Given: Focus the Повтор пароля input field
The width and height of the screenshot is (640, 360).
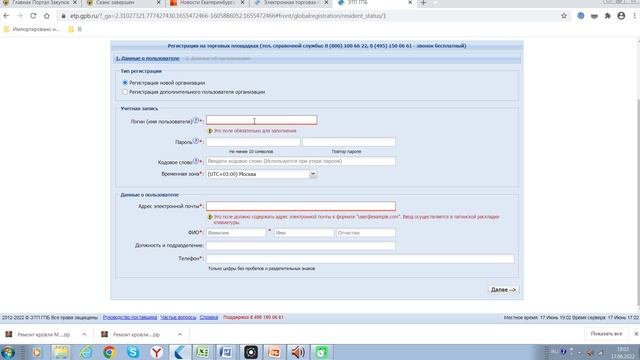Looking at the screenshot, I should (x=349, y=142).
